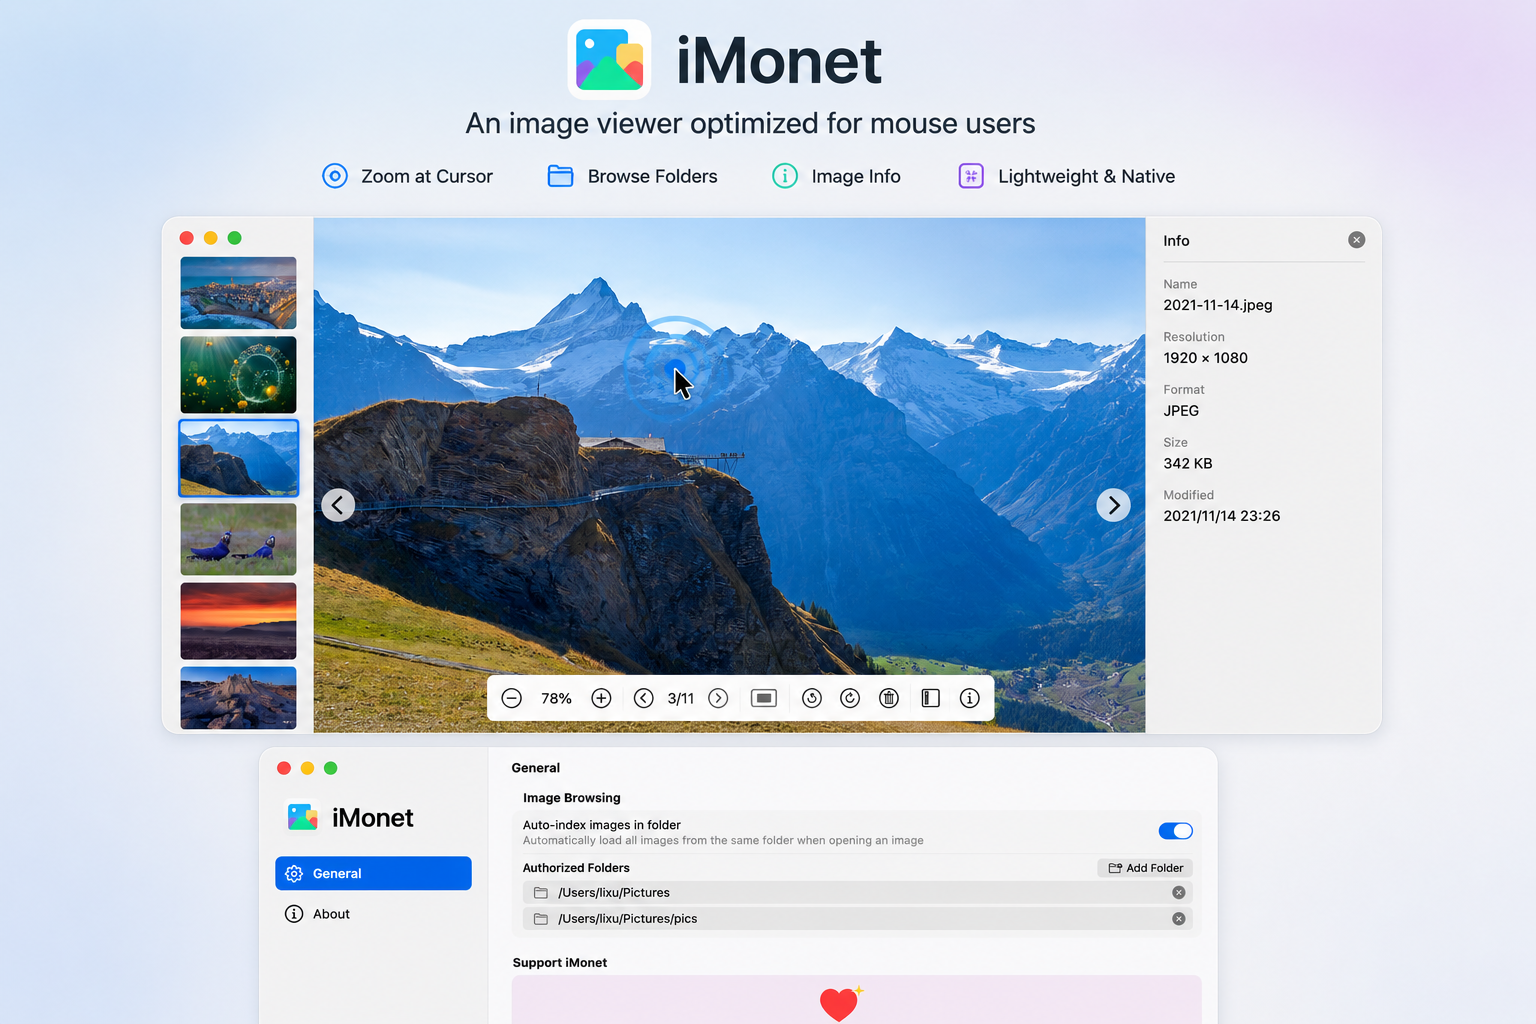Toggle image info icon in toolbar
This screenshot has width=1536, height=1024.
pyautogui.click(x=969, y=698)
